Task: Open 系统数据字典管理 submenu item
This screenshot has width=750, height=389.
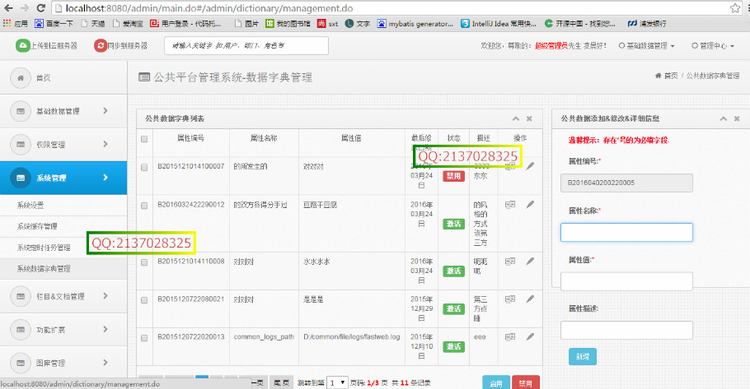Action: pyautogui.click(x=64, y=268)
